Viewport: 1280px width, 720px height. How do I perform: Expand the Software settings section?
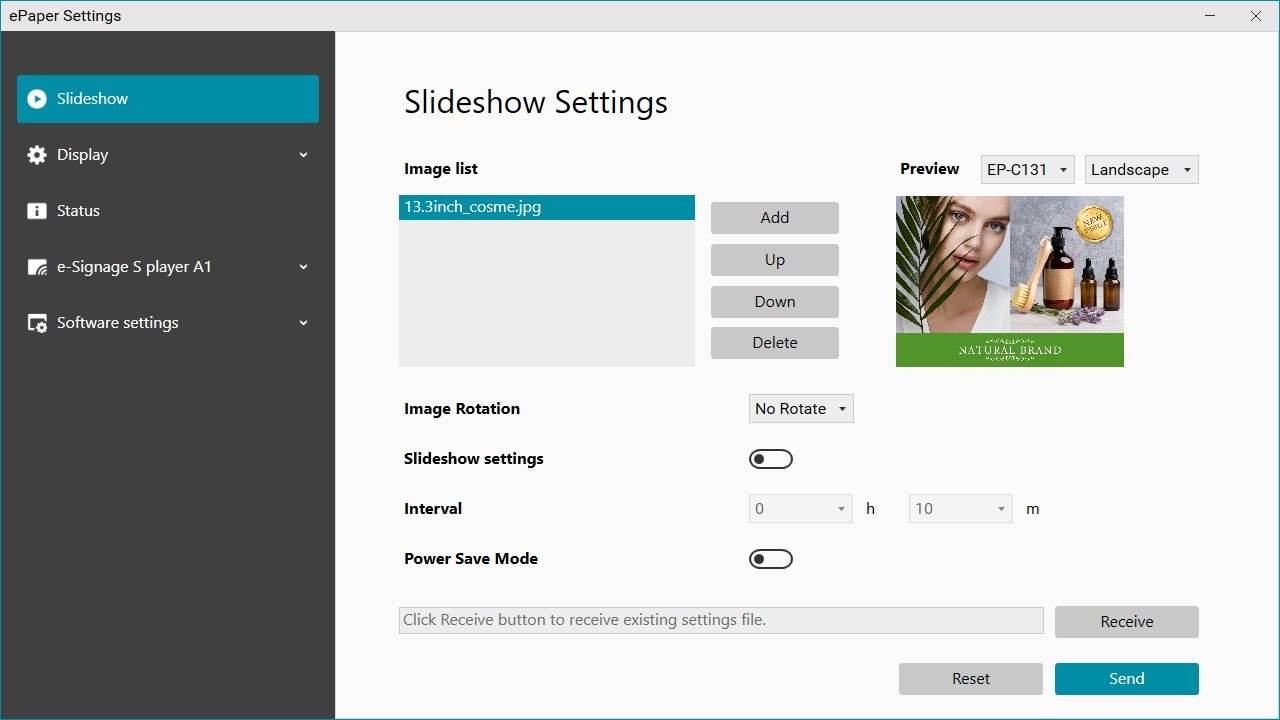303,322
